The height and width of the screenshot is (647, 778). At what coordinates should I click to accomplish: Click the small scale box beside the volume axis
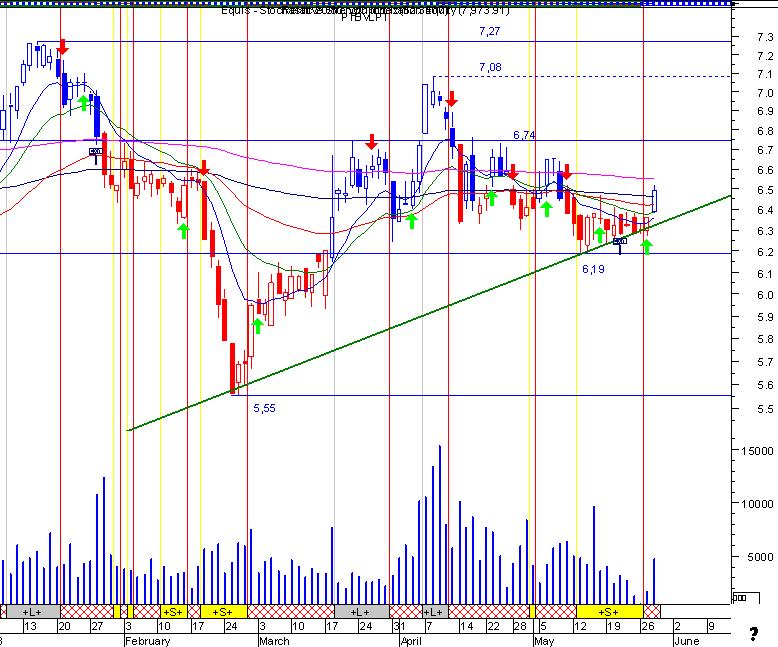[x=746, y=598]
